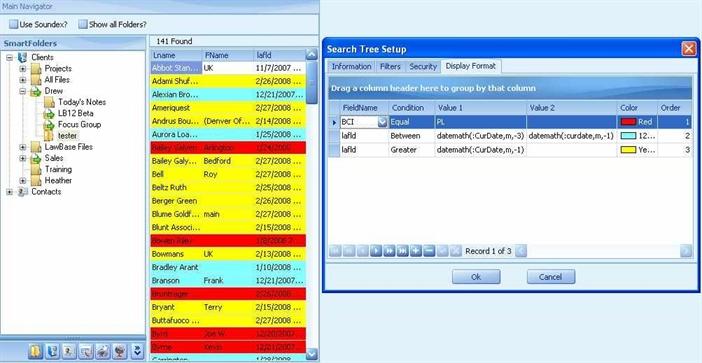Select the person icon in bottom navigation bar
The width and height of the screenshot is (702, 363).
69,351
